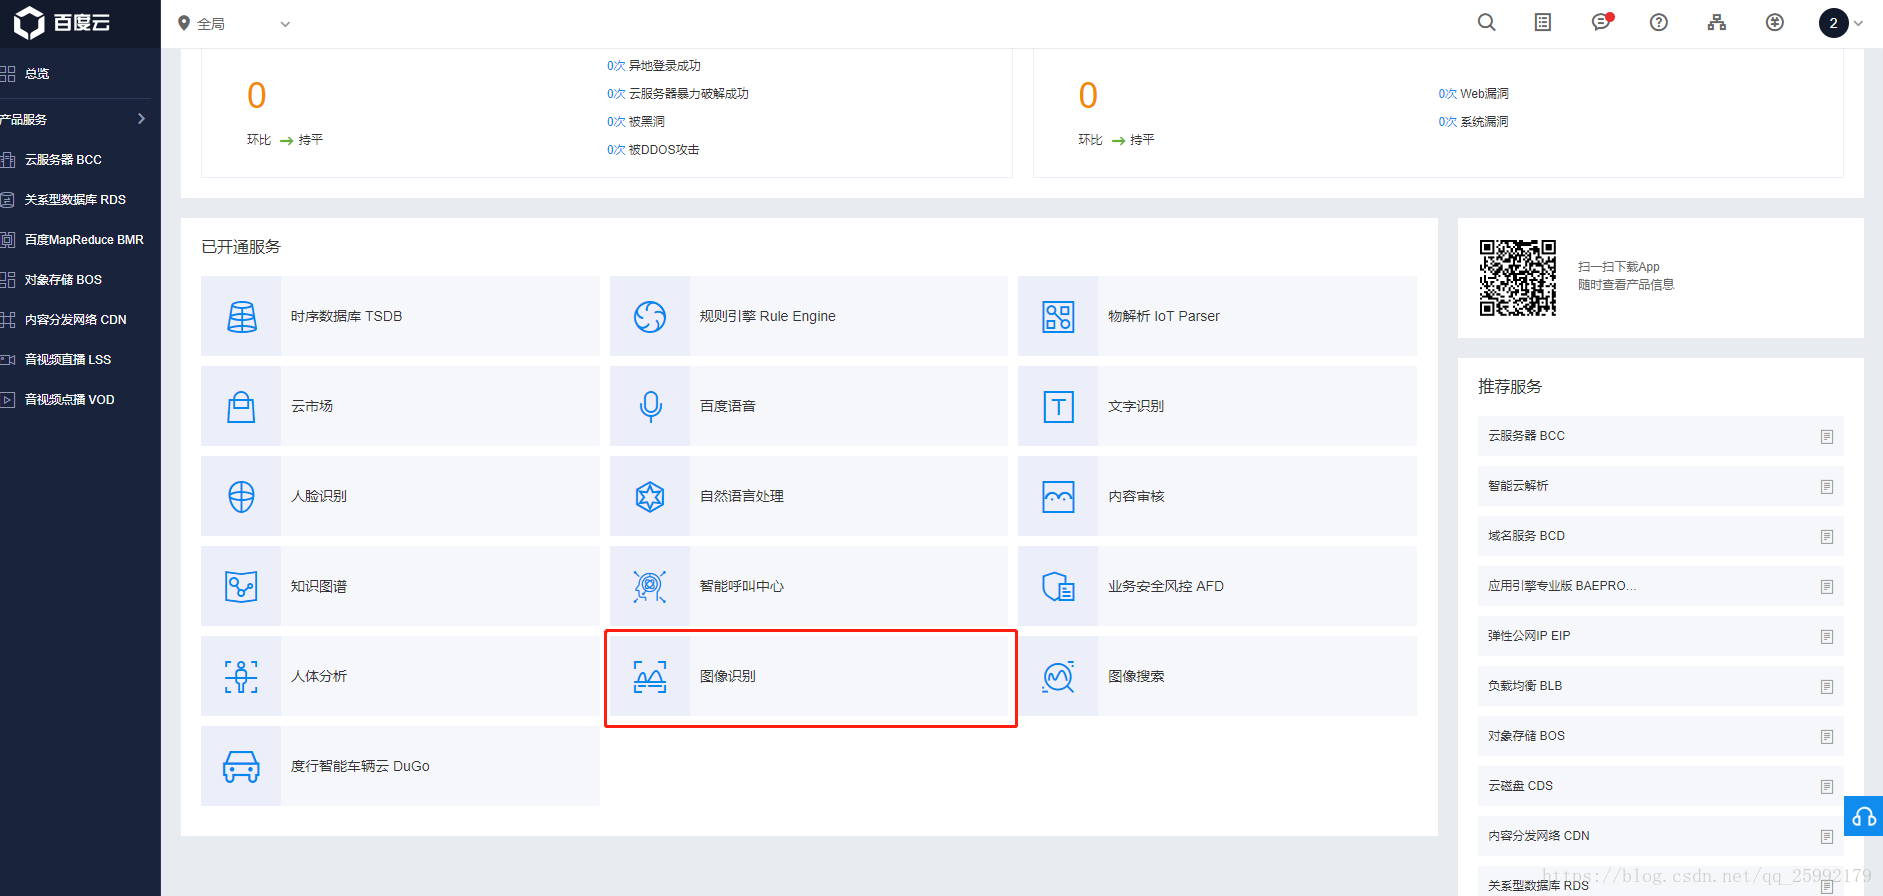Viewport: 1883px width, 896px height.
Task: Click the 知识图谱 map icon
Action: tap(241, 586)
